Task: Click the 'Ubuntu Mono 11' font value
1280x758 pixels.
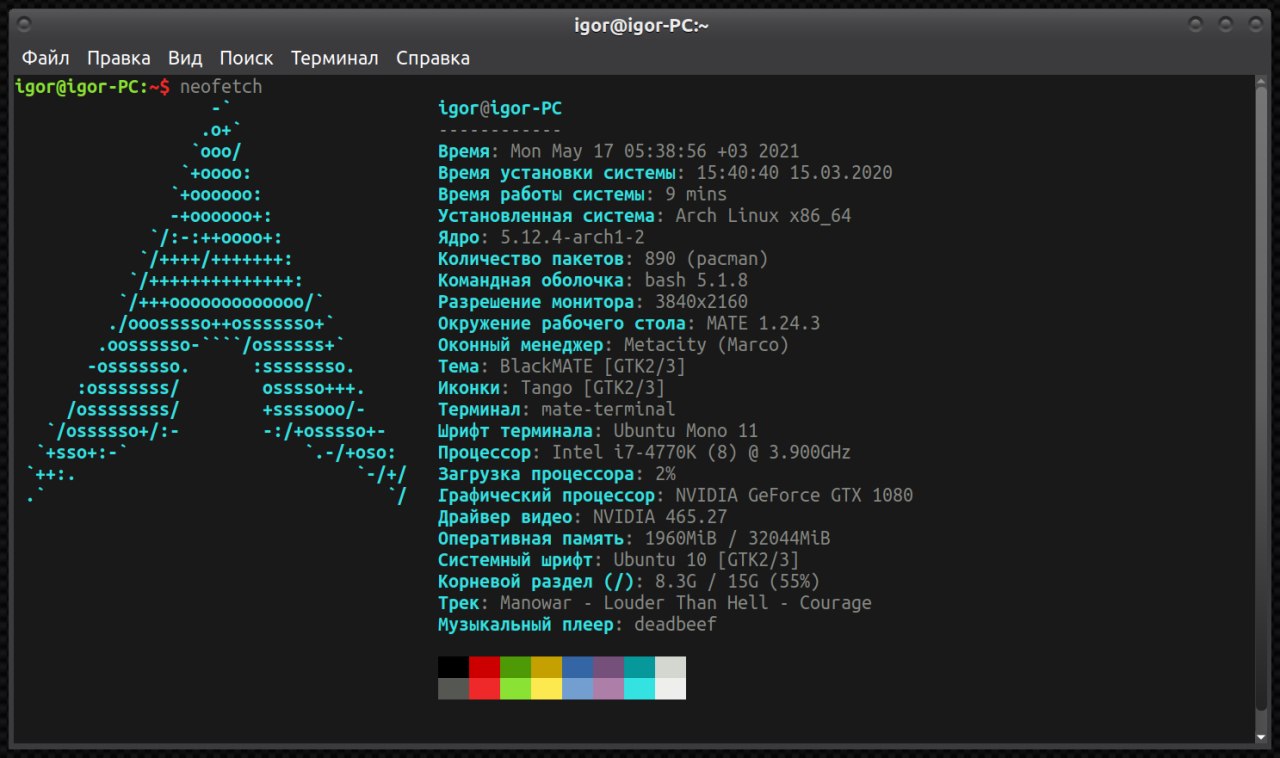Action: coord(686,431)
